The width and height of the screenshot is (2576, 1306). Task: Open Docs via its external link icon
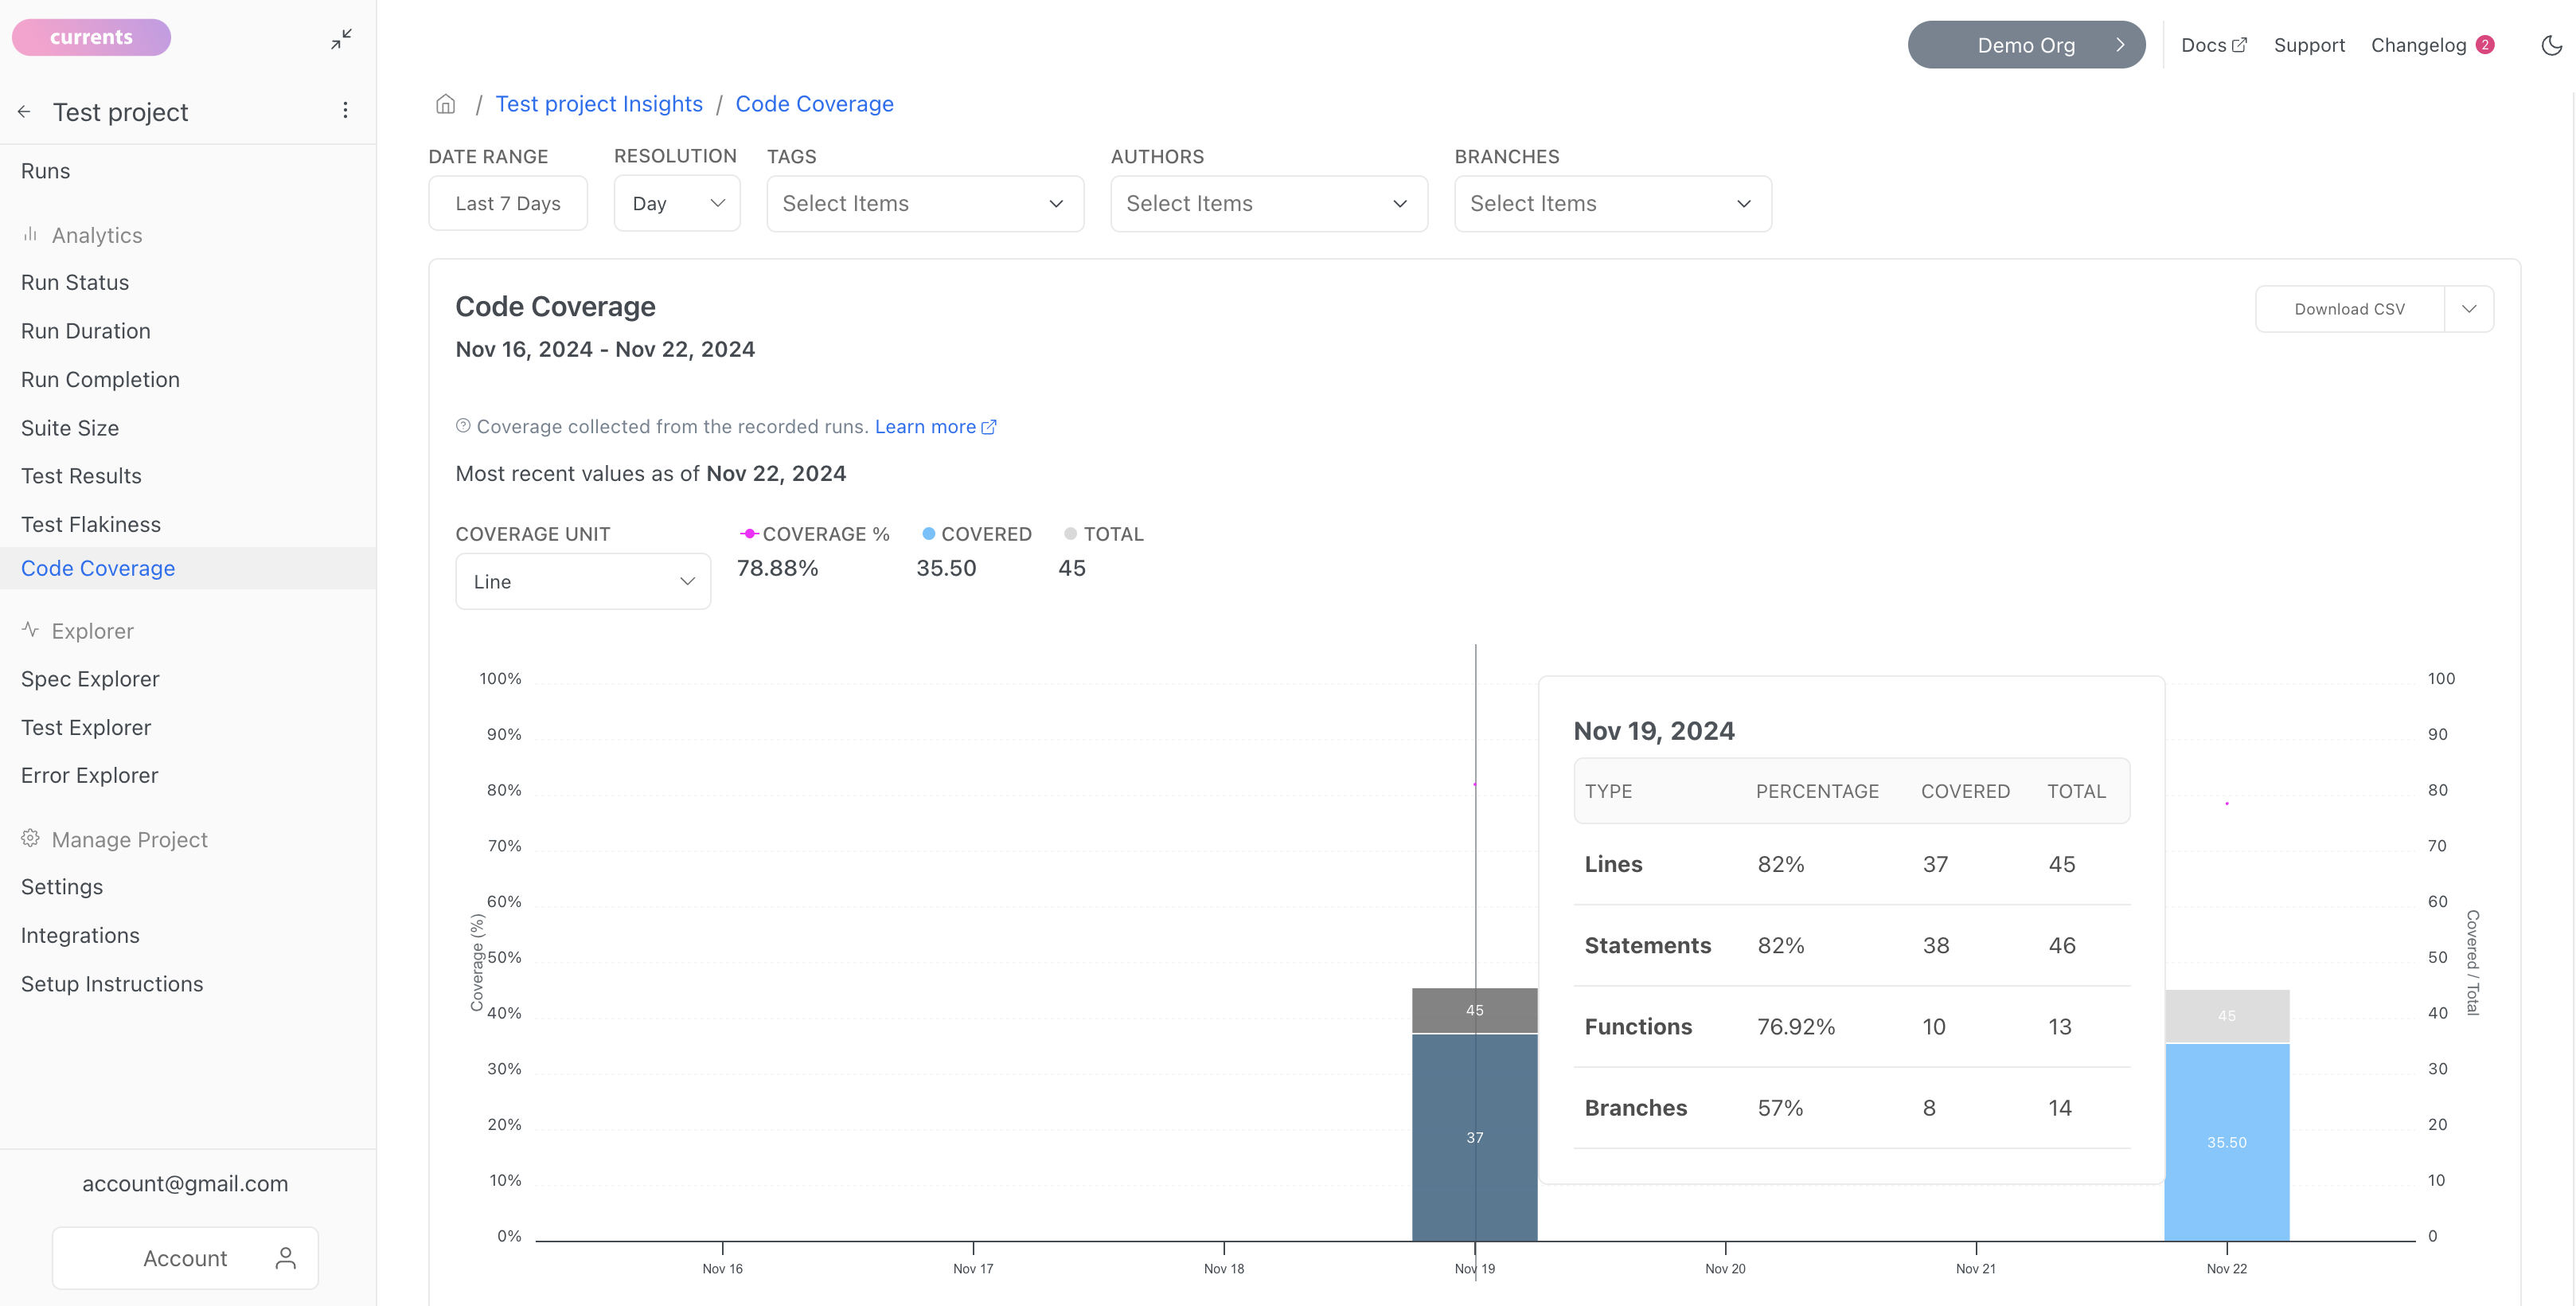(x=2240, y=45)
